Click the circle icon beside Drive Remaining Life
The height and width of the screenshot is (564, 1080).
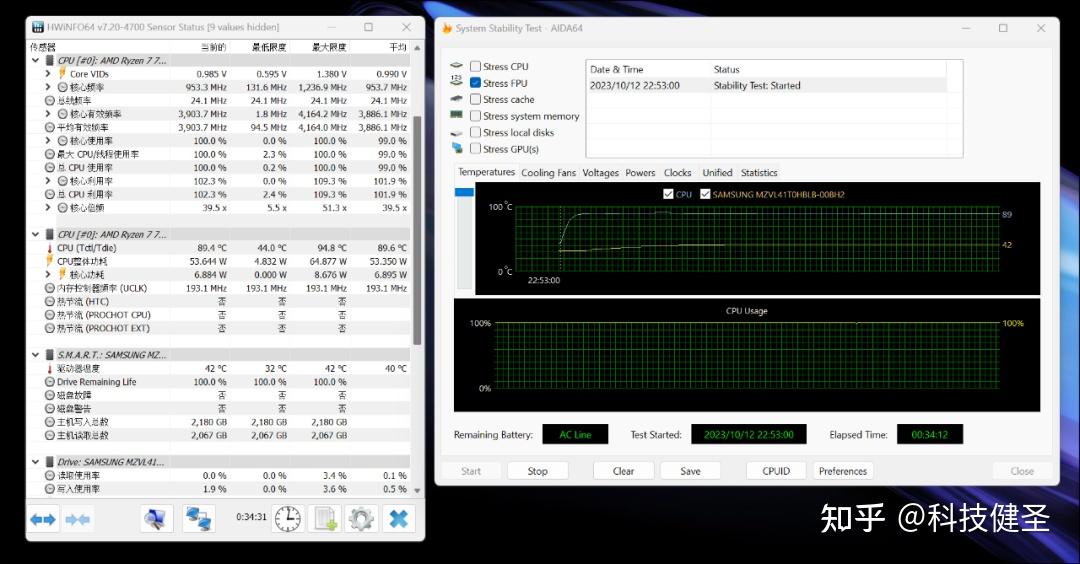(x=50, y=382)
